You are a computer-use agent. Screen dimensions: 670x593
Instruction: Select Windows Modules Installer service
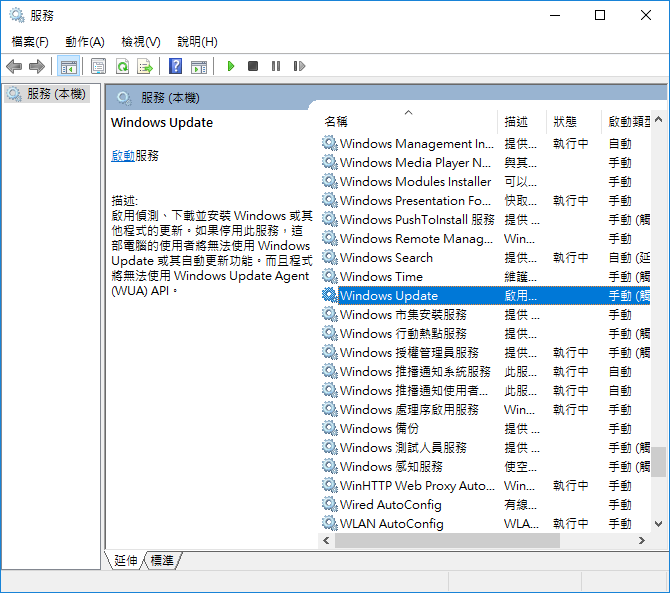(486, 182)
